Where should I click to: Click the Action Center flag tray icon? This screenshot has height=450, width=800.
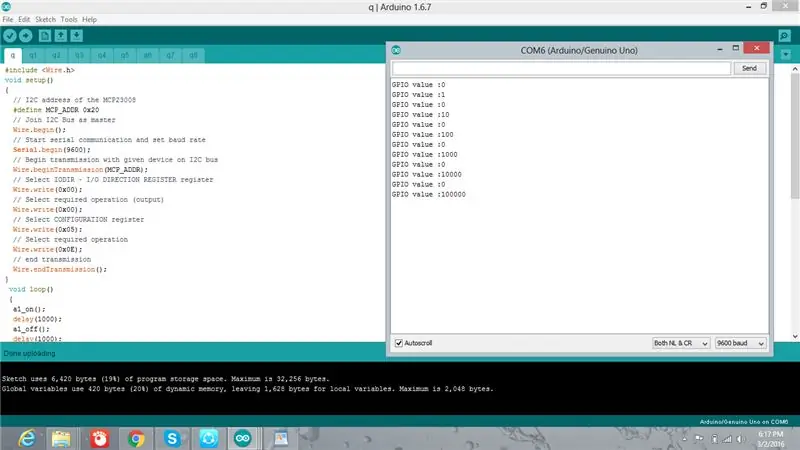click(x=699, y=438)
